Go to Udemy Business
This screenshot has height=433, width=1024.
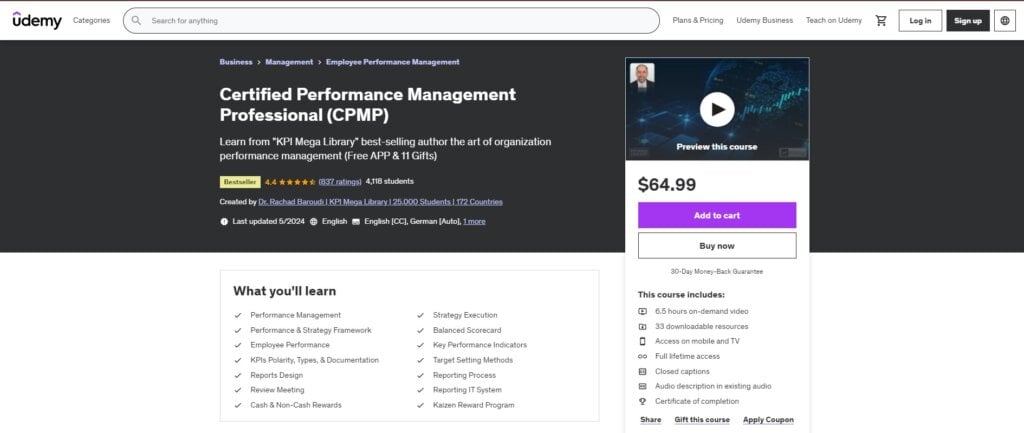pyautogui.click(x=765, y=20)
